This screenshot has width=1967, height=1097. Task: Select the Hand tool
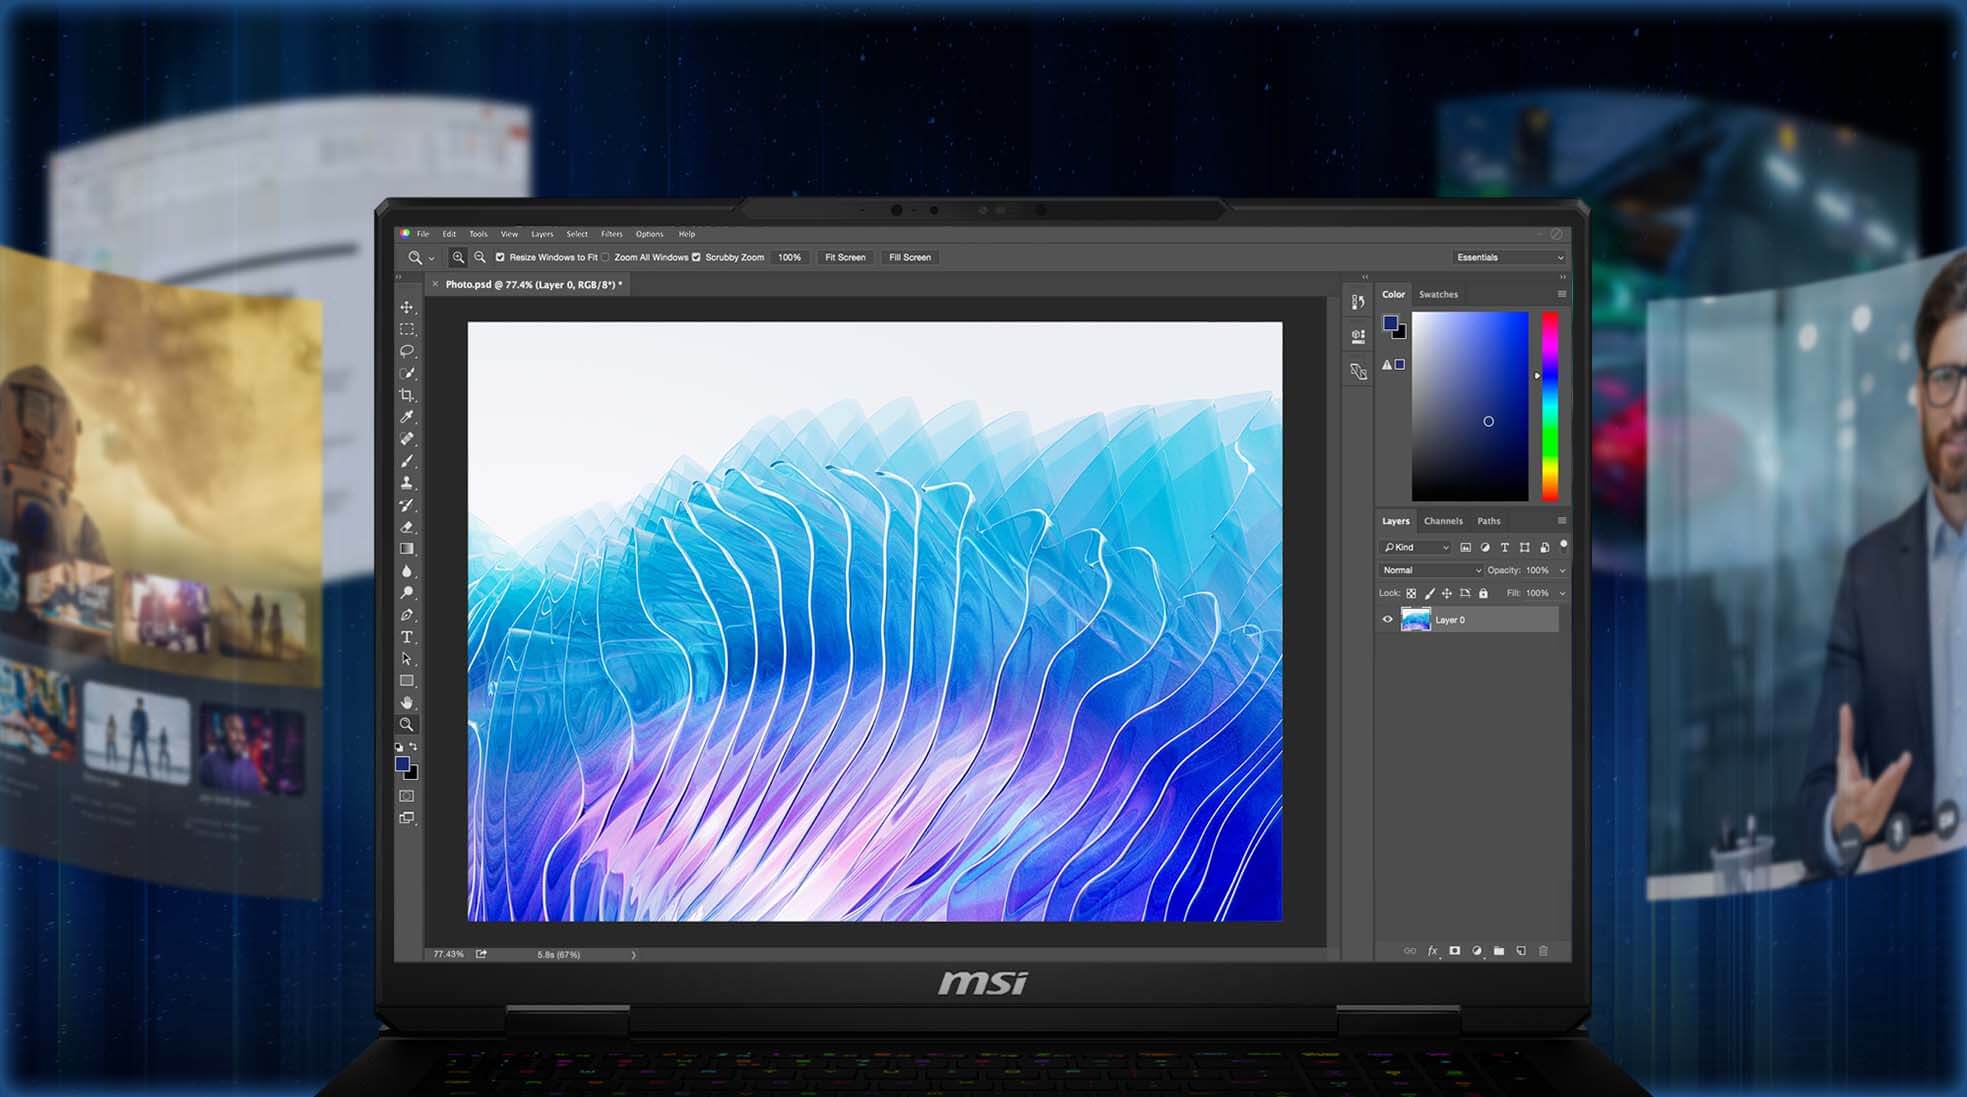(407, 703)
